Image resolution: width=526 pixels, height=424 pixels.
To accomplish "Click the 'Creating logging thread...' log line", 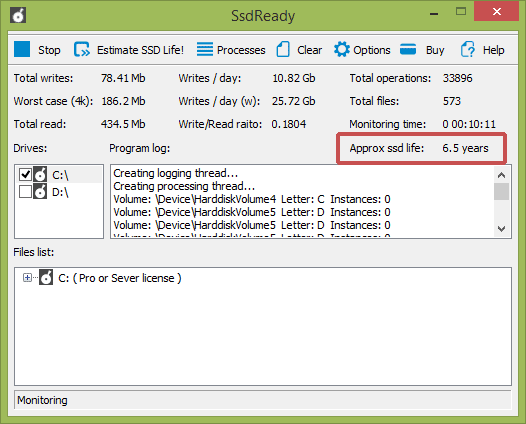I will click(x=176, y=173).
